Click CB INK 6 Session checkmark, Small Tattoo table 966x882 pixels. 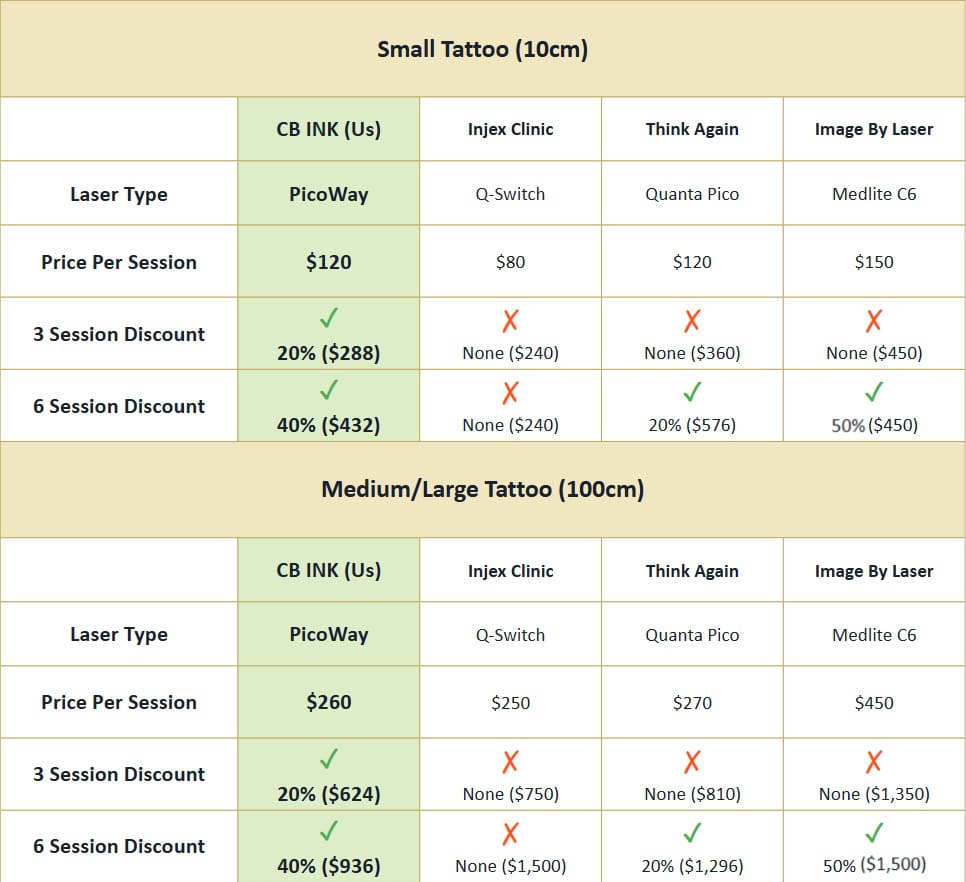[x=329, y=390]
